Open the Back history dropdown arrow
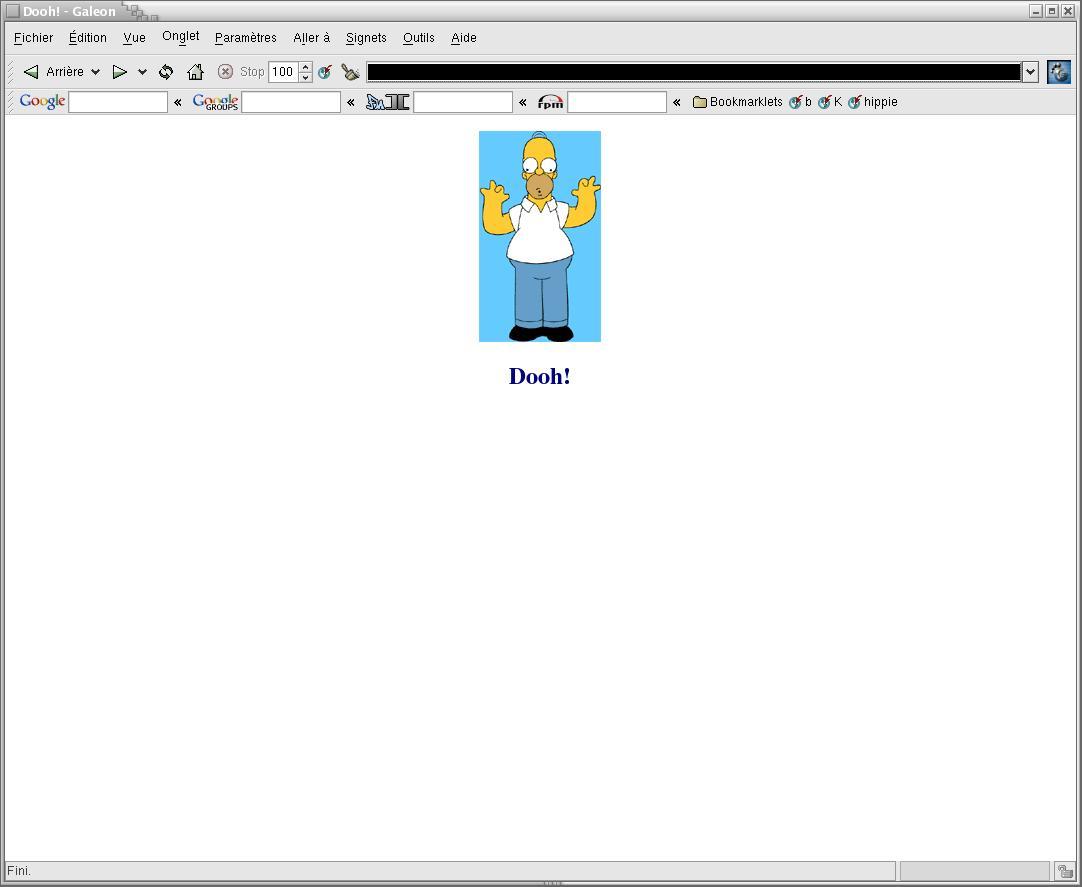The width and height of the screenshot is (1082, 887). pos(95,72)
